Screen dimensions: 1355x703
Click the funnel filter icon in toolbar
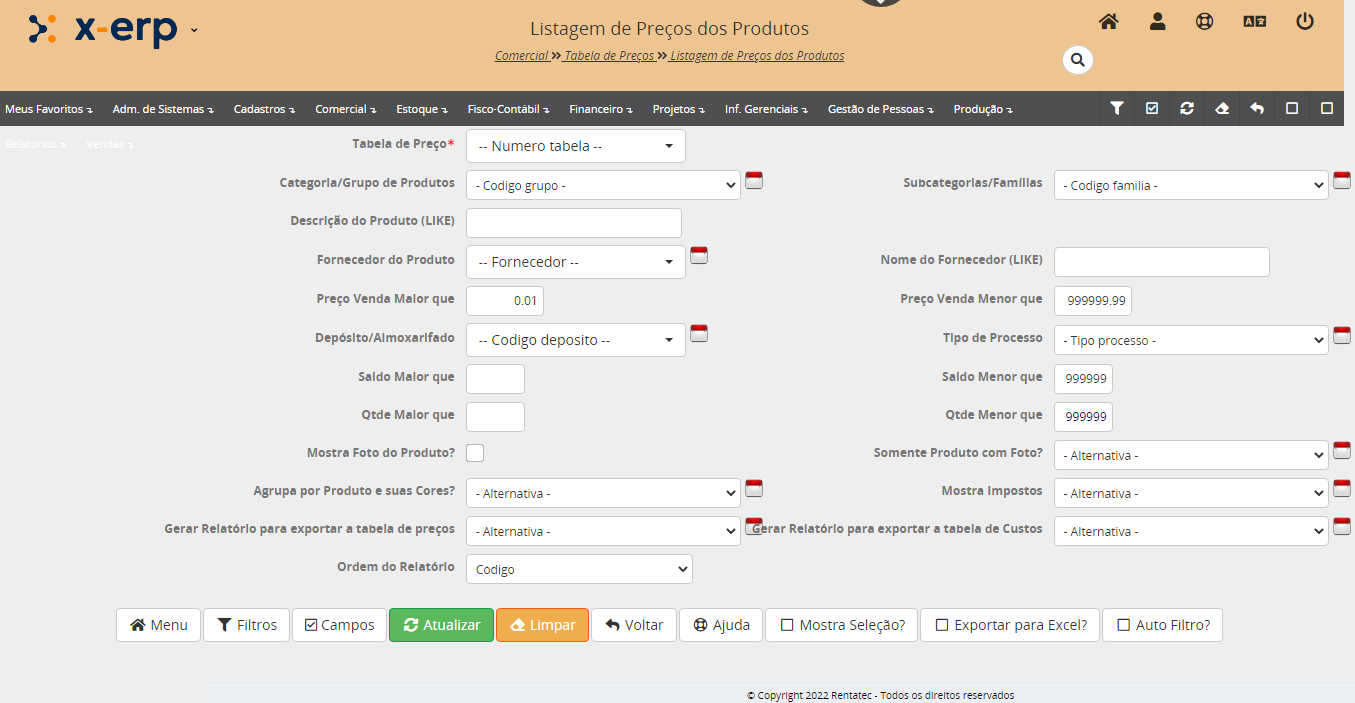(x=1117, y=109)
